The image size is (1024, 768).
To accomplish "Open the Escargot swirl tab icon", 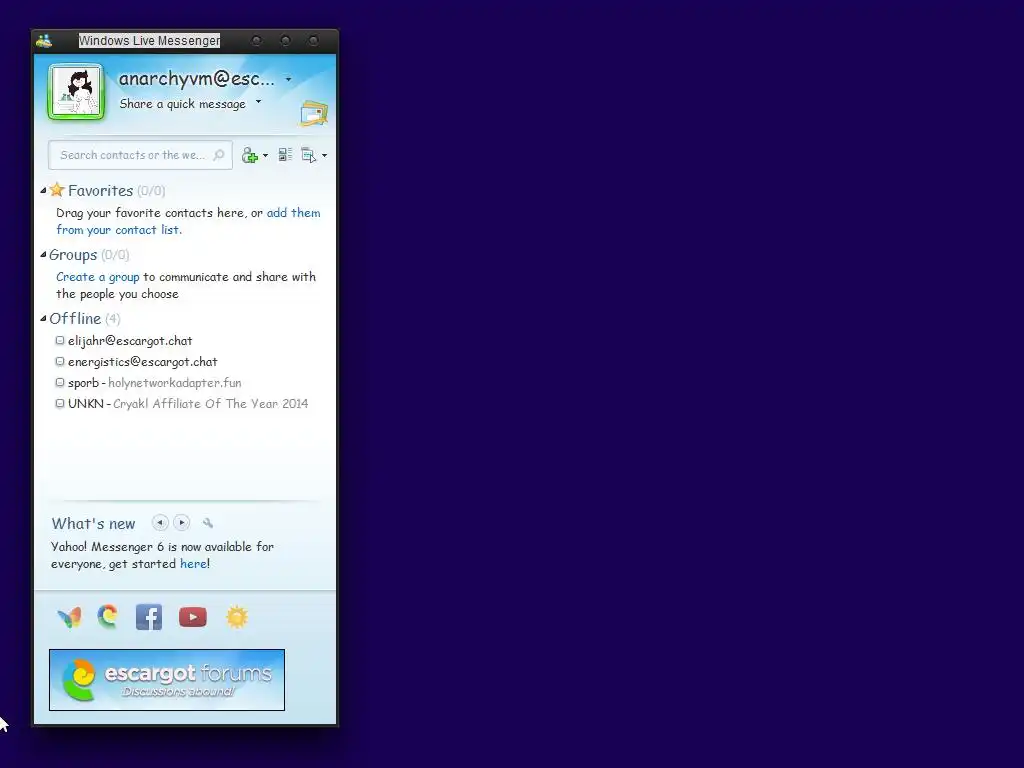I will 108,616.
